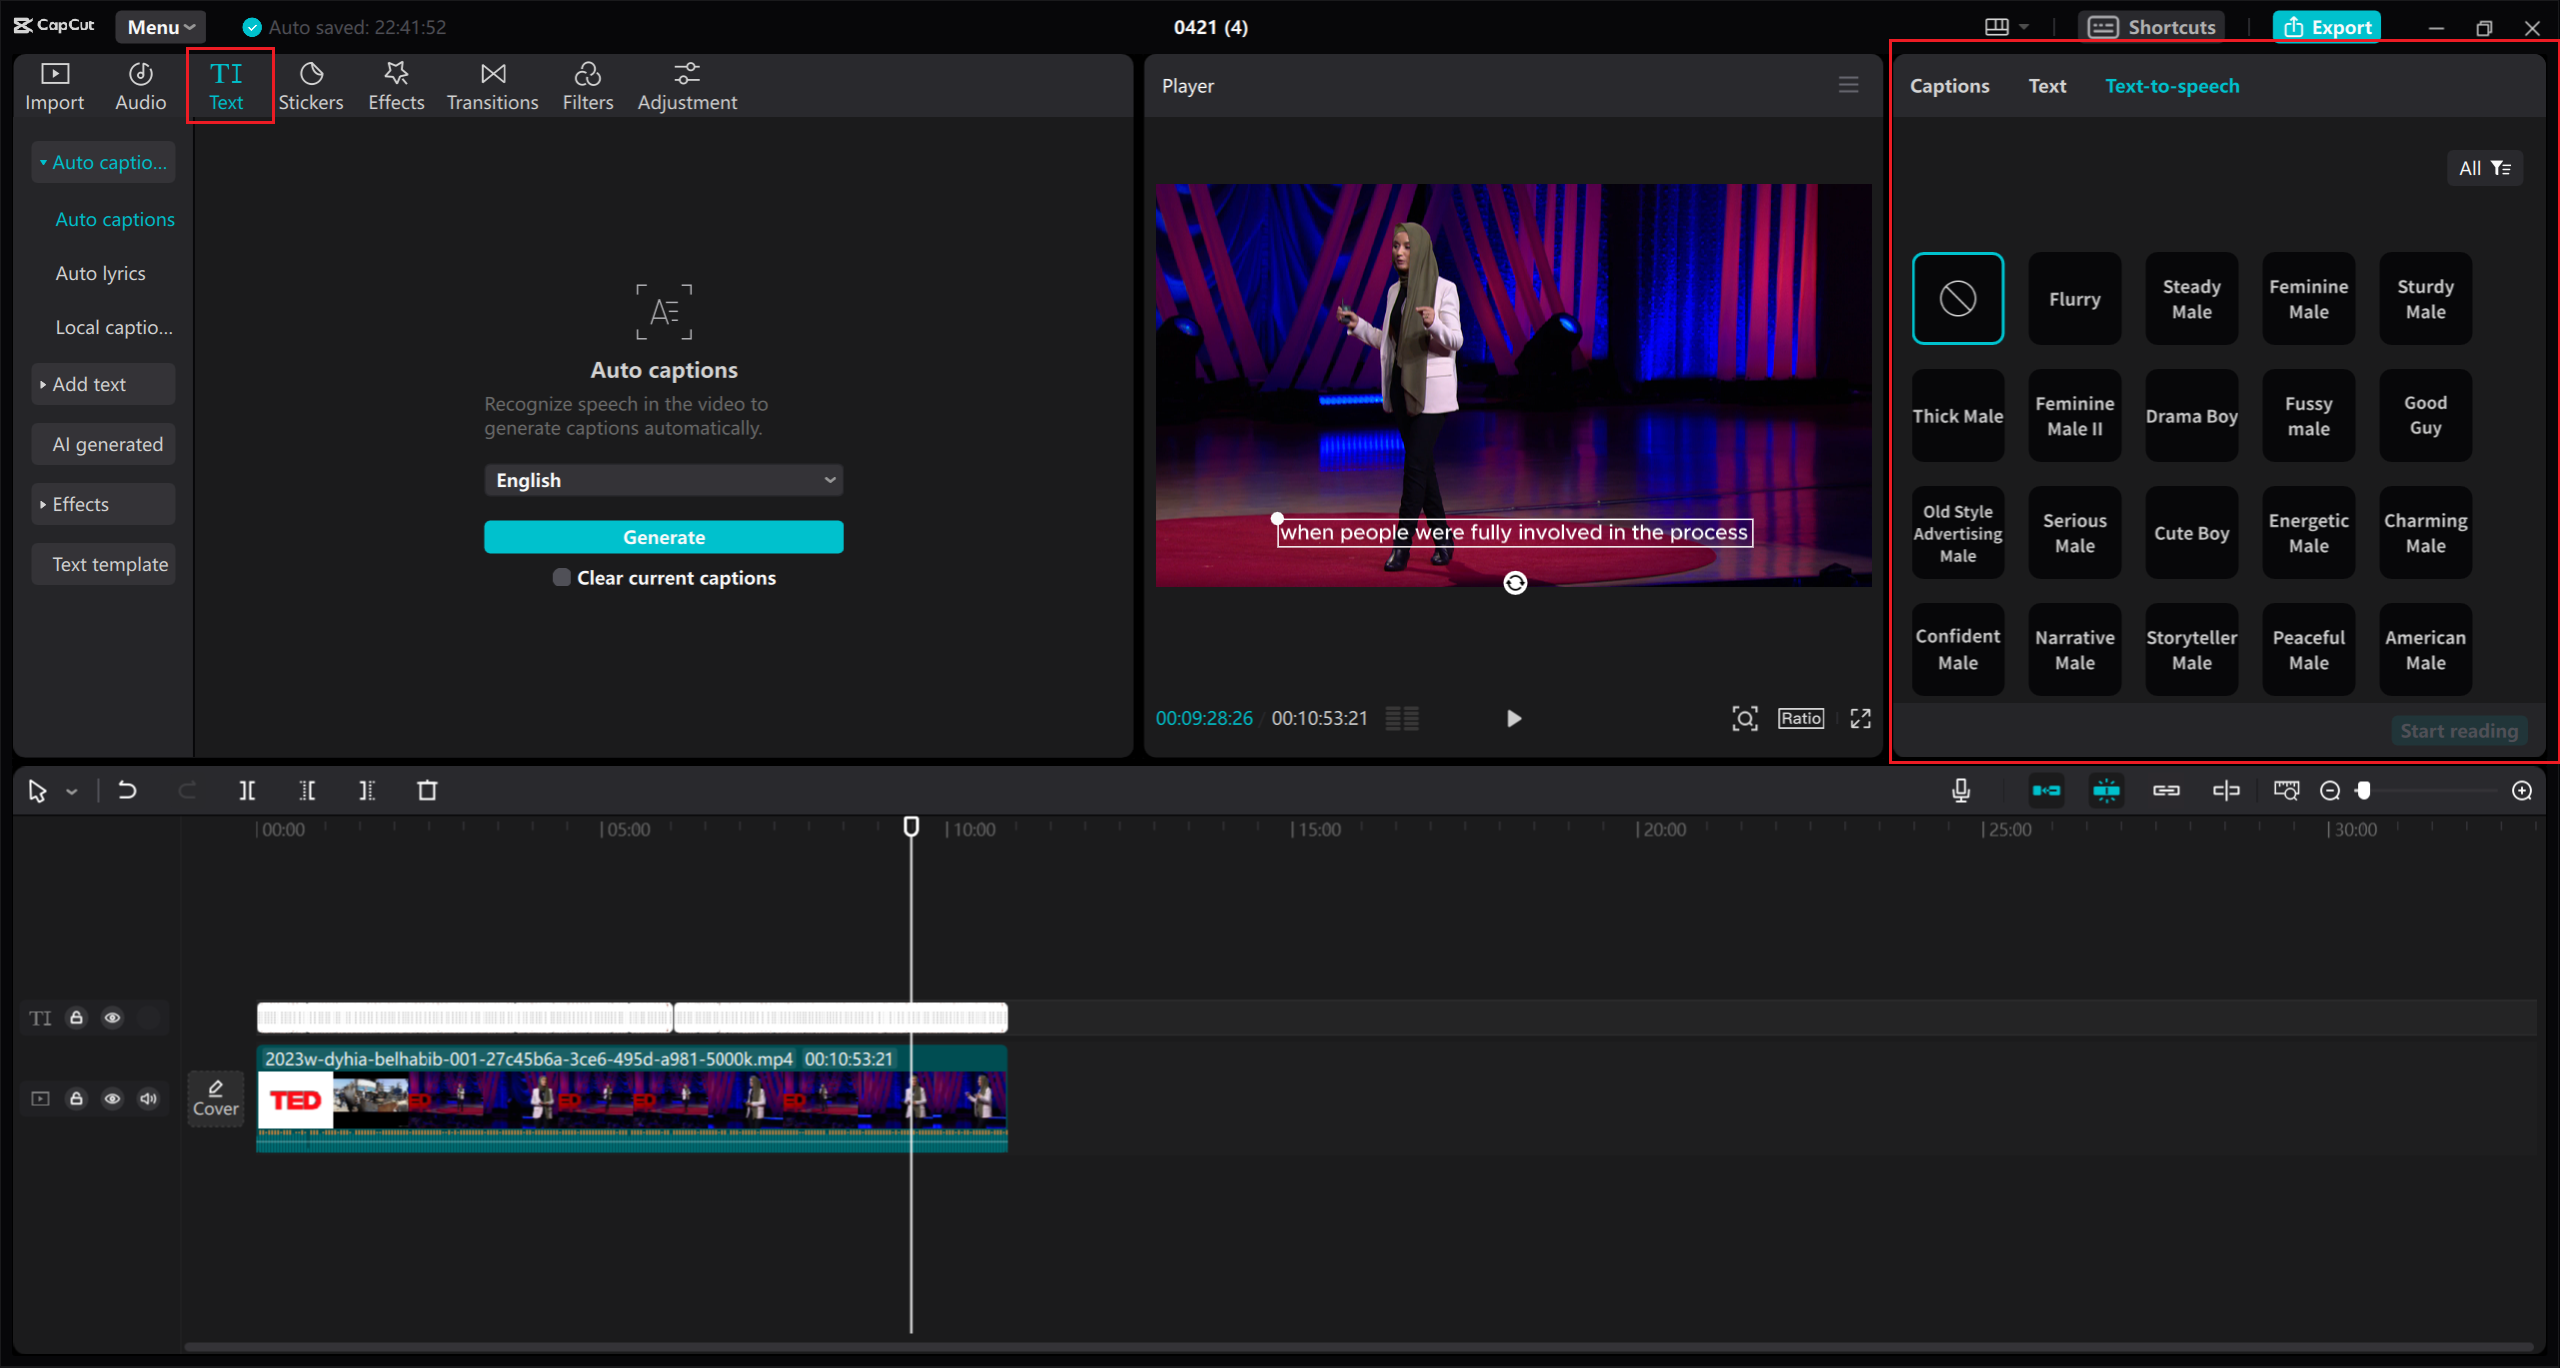The width and height of the screenshot is (2560, 1368).
Task: Click the Generate captions button
Action: [x=663, y=537]
